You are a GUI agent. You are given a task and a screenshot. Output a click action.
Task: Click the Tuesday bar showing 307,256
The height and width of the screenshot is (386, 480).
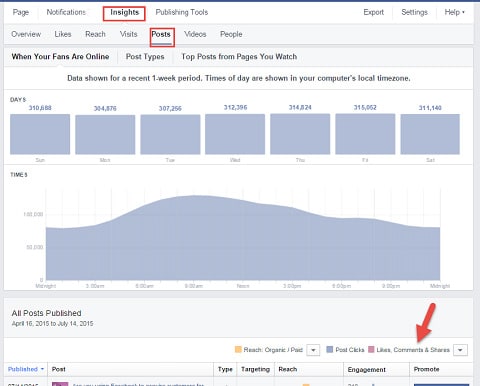click(x=170, y=134)
